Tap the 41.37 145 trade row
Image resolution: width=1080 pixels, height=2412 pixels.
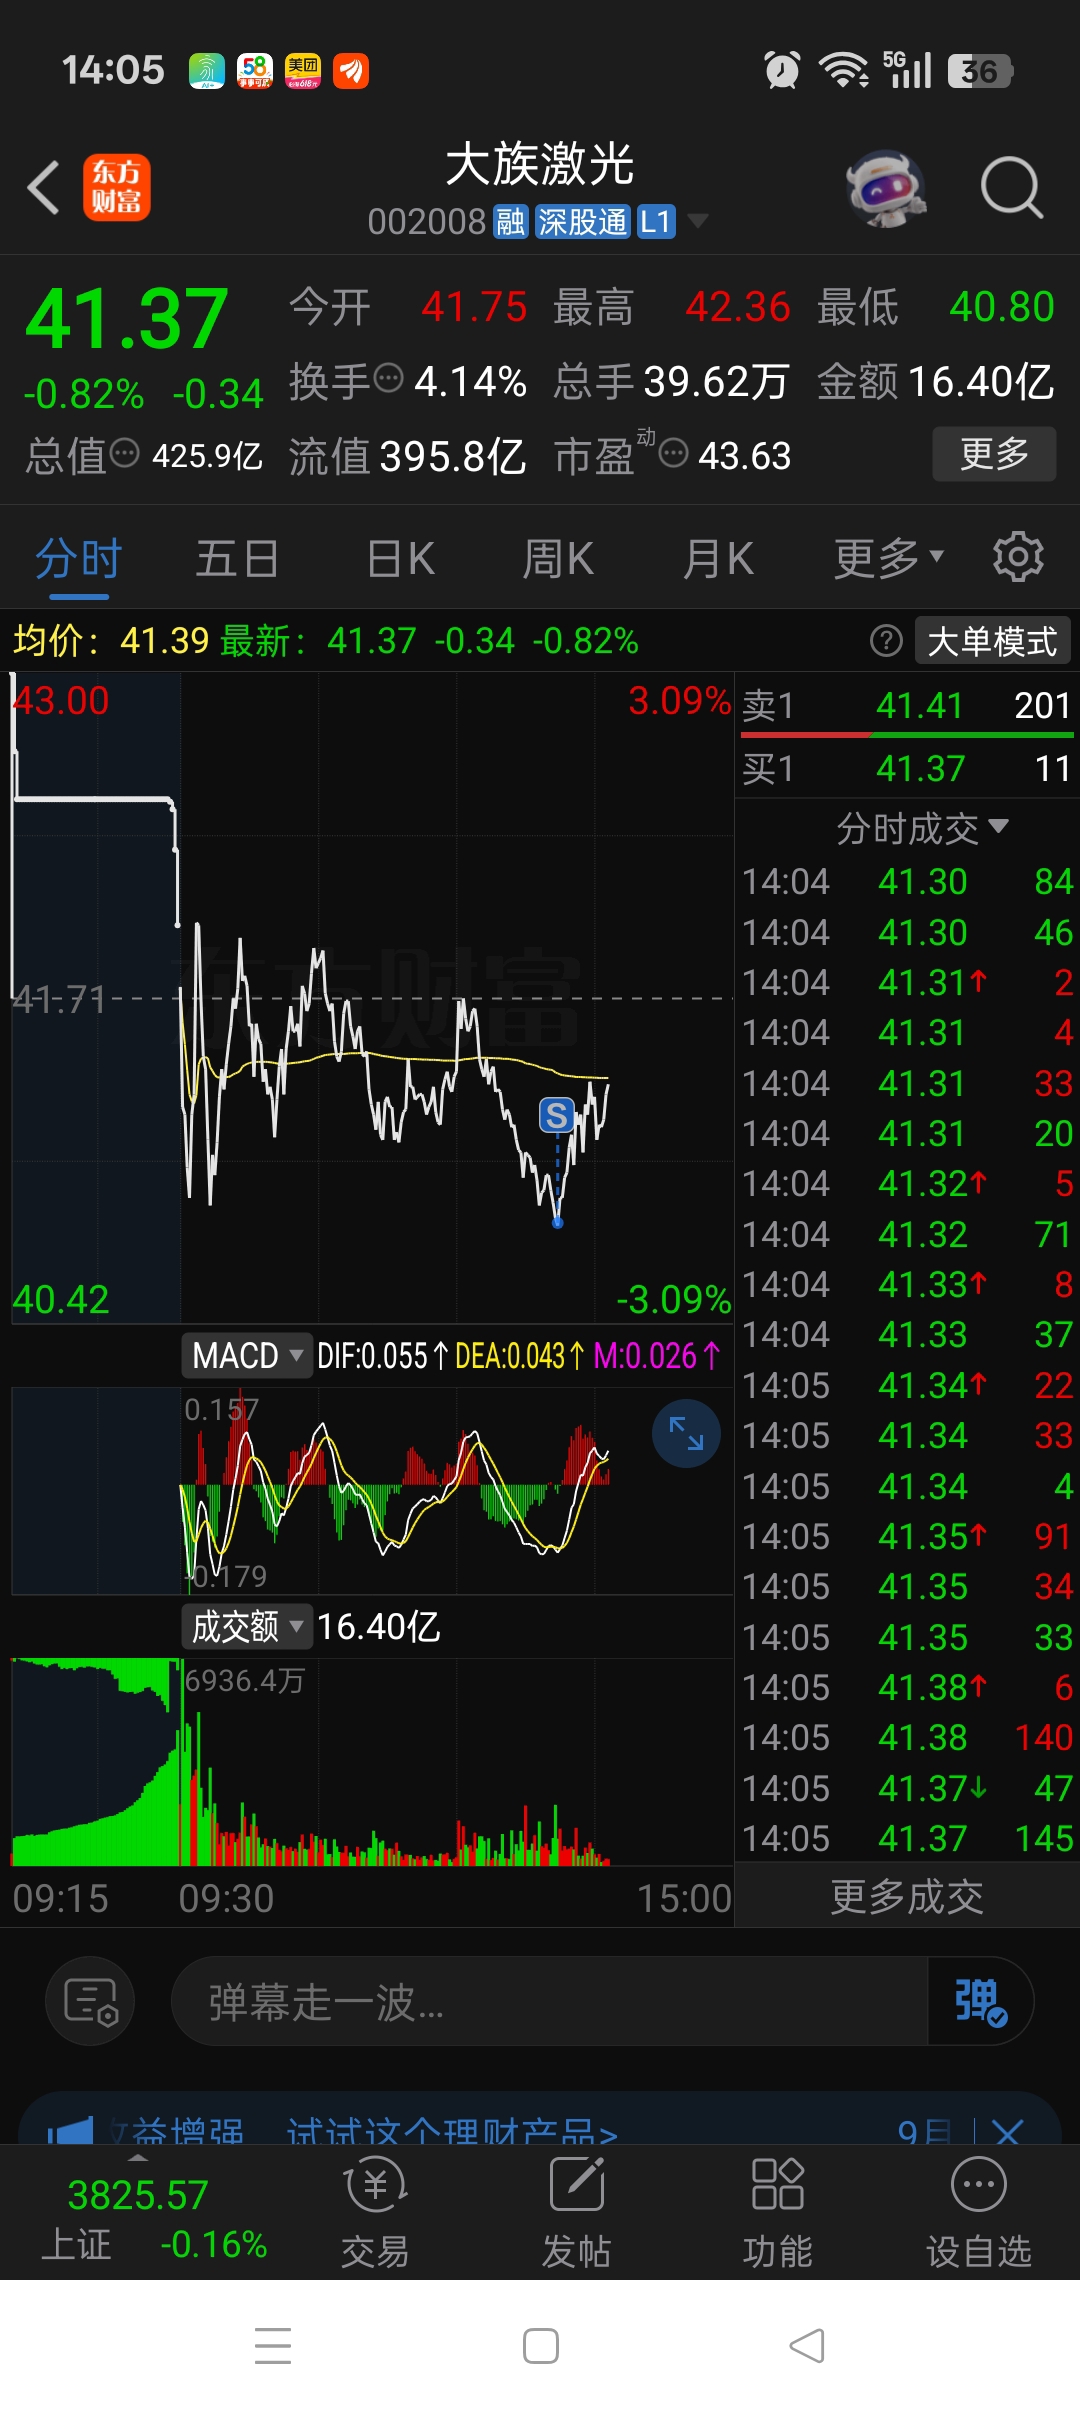point(907,1838)
